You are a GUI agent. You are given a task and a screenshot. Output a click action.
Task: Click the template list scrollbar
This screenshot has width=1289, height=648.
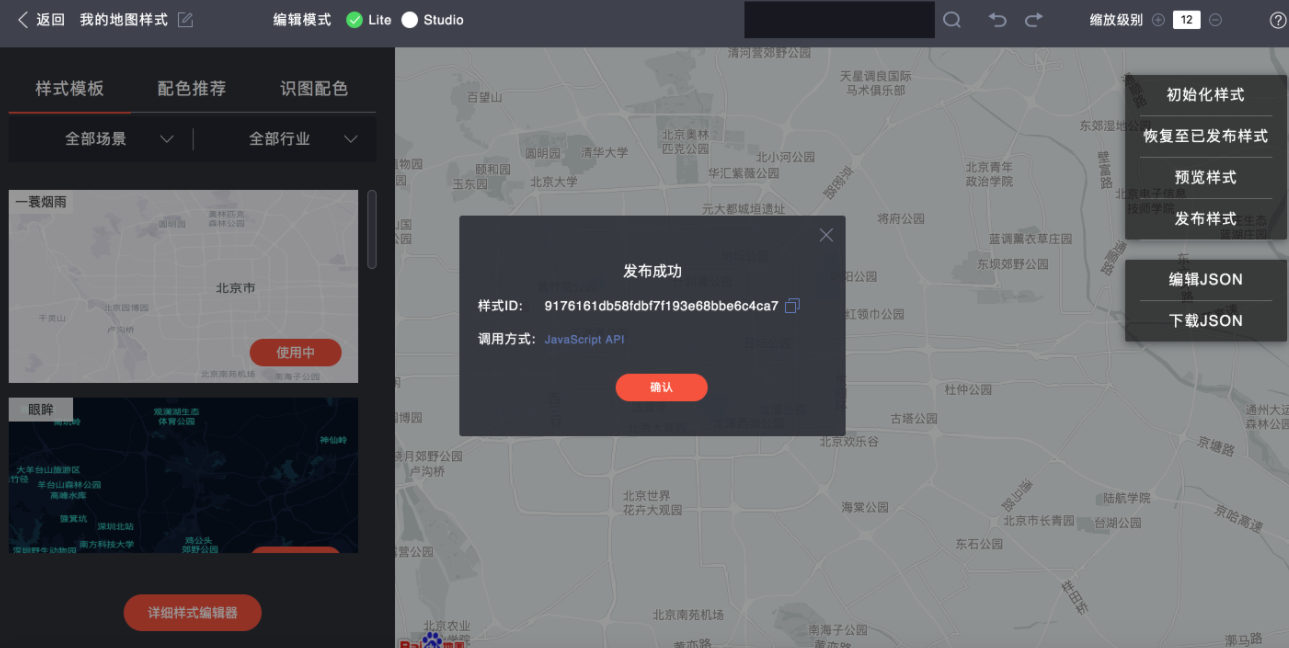coord(372,229)
